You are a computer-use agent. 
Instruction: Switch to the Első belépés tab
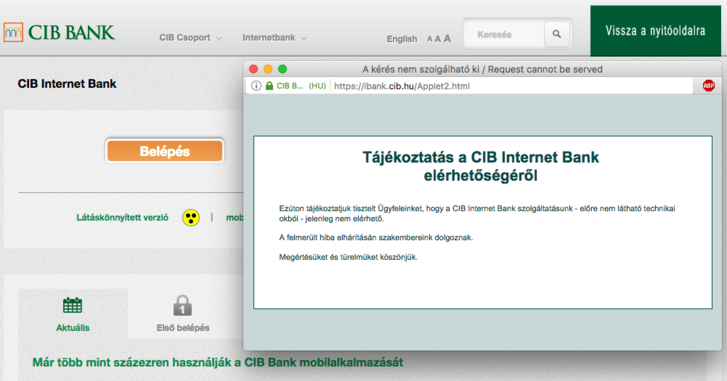(183, 314)
